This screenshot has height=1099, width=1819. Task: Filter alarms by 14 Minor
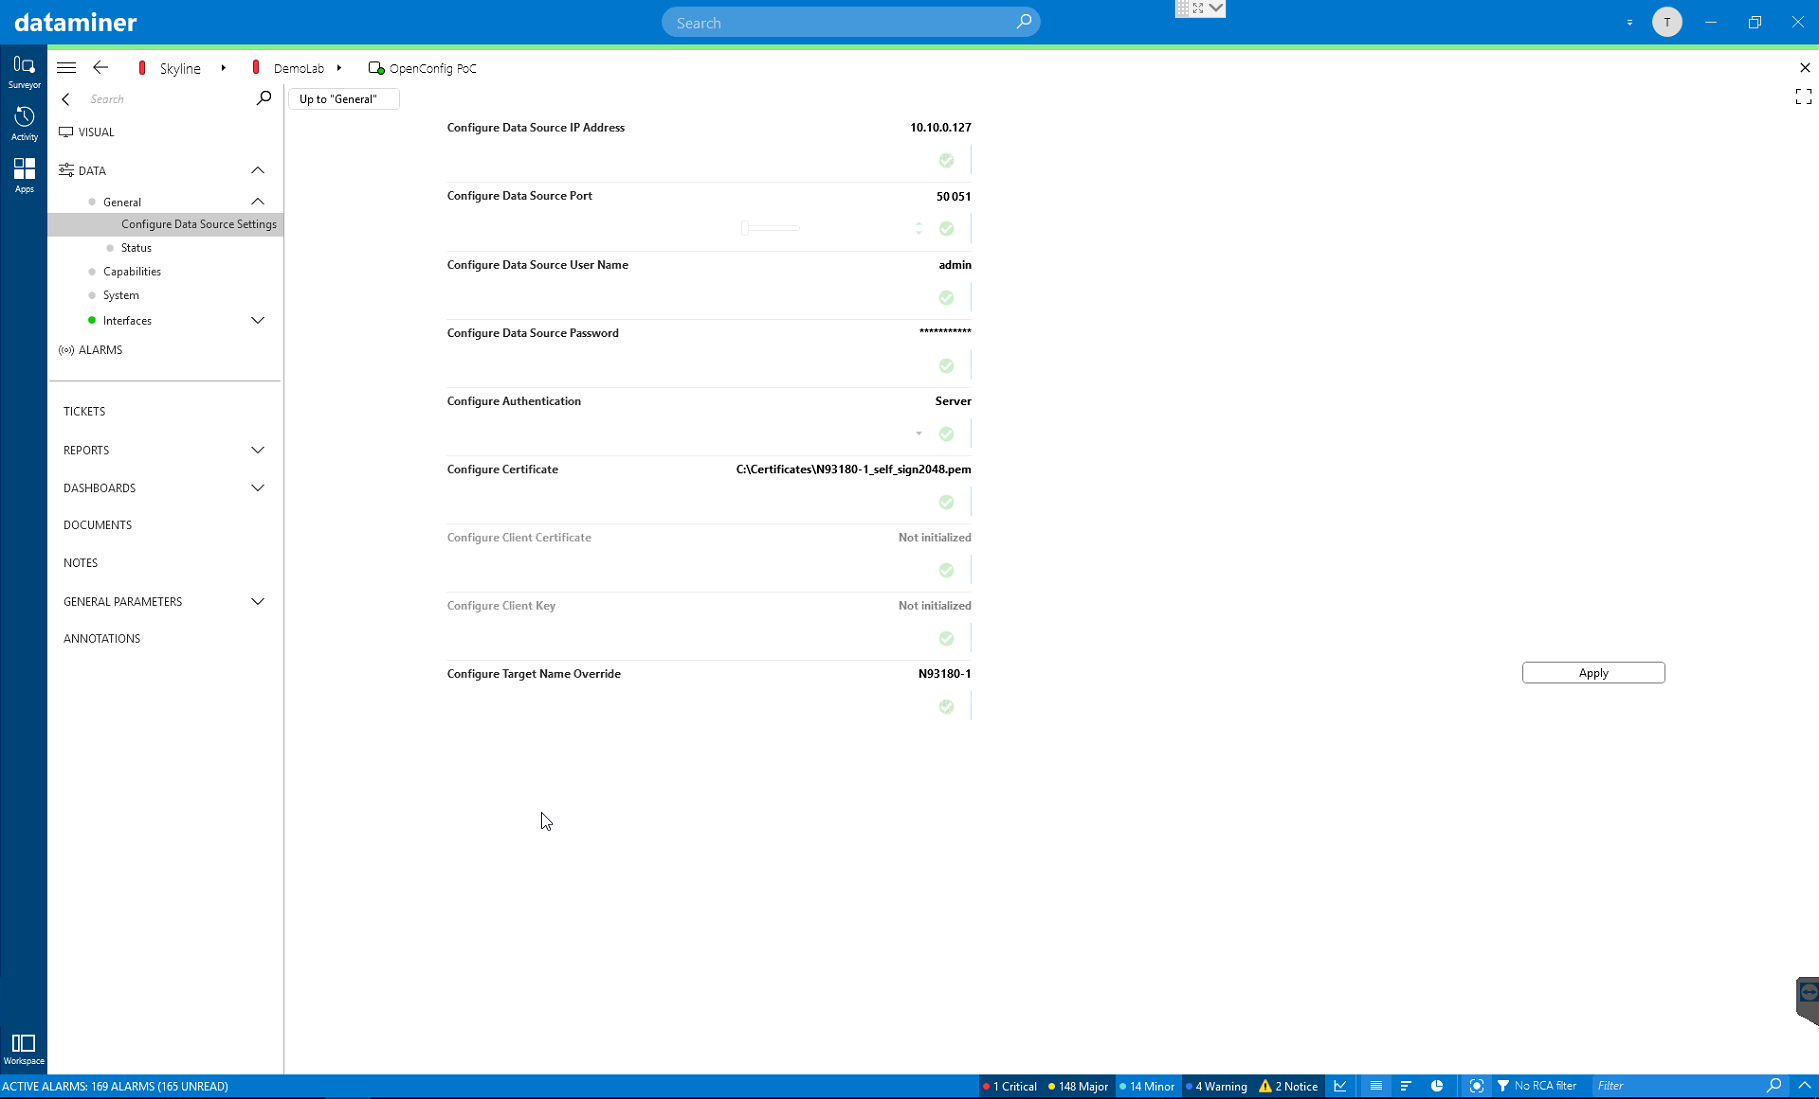pos(1146,1086)
